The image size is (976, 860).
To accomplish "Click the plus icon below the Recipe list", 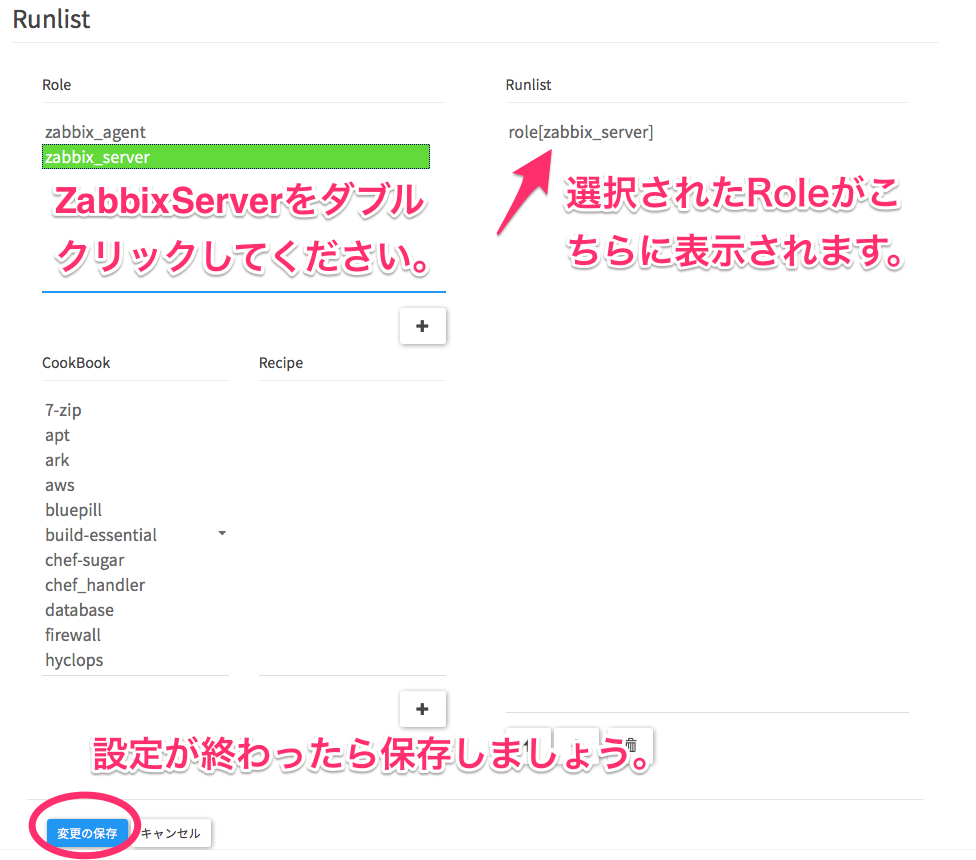I will pyautogui.click(x=423, y=709).
